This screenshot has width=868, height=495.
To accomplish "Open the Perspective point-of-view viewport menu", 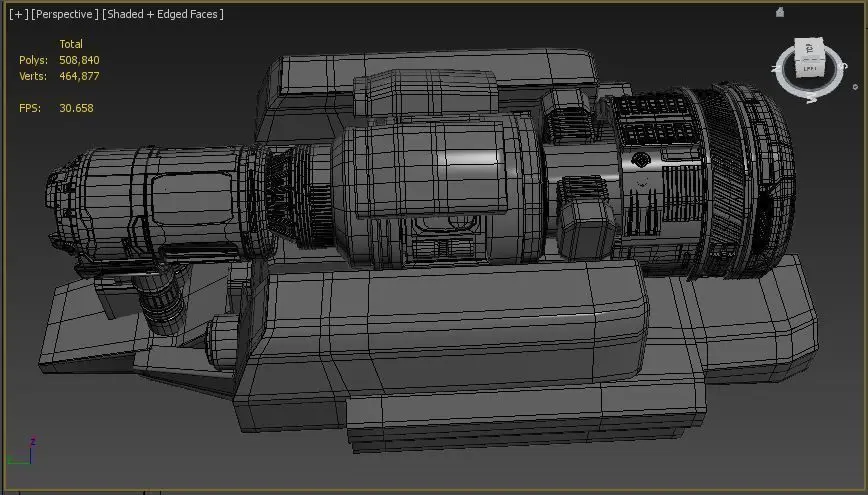I will coord(65,14).
